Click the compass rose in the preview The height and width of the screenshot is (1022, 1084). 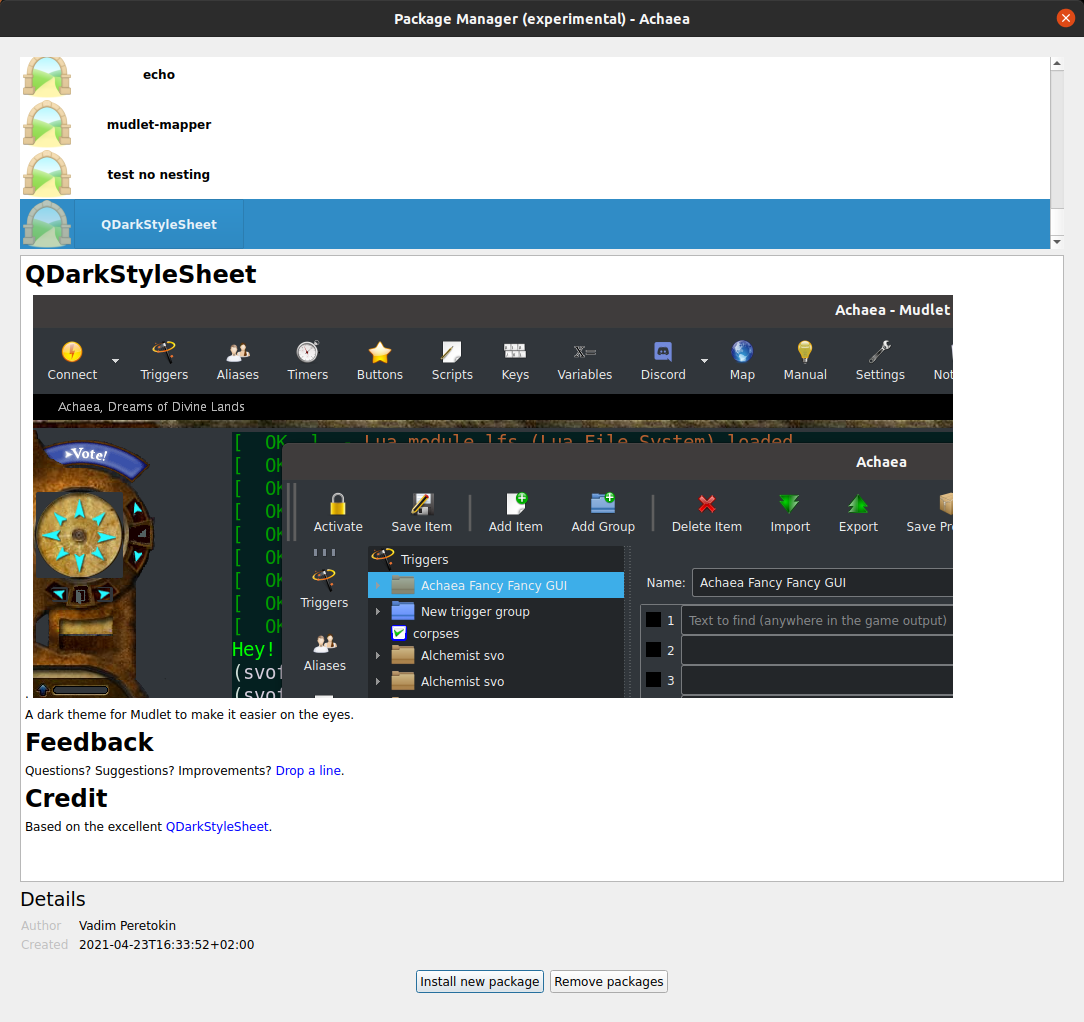pyautogui.click(x=79, y=535)
